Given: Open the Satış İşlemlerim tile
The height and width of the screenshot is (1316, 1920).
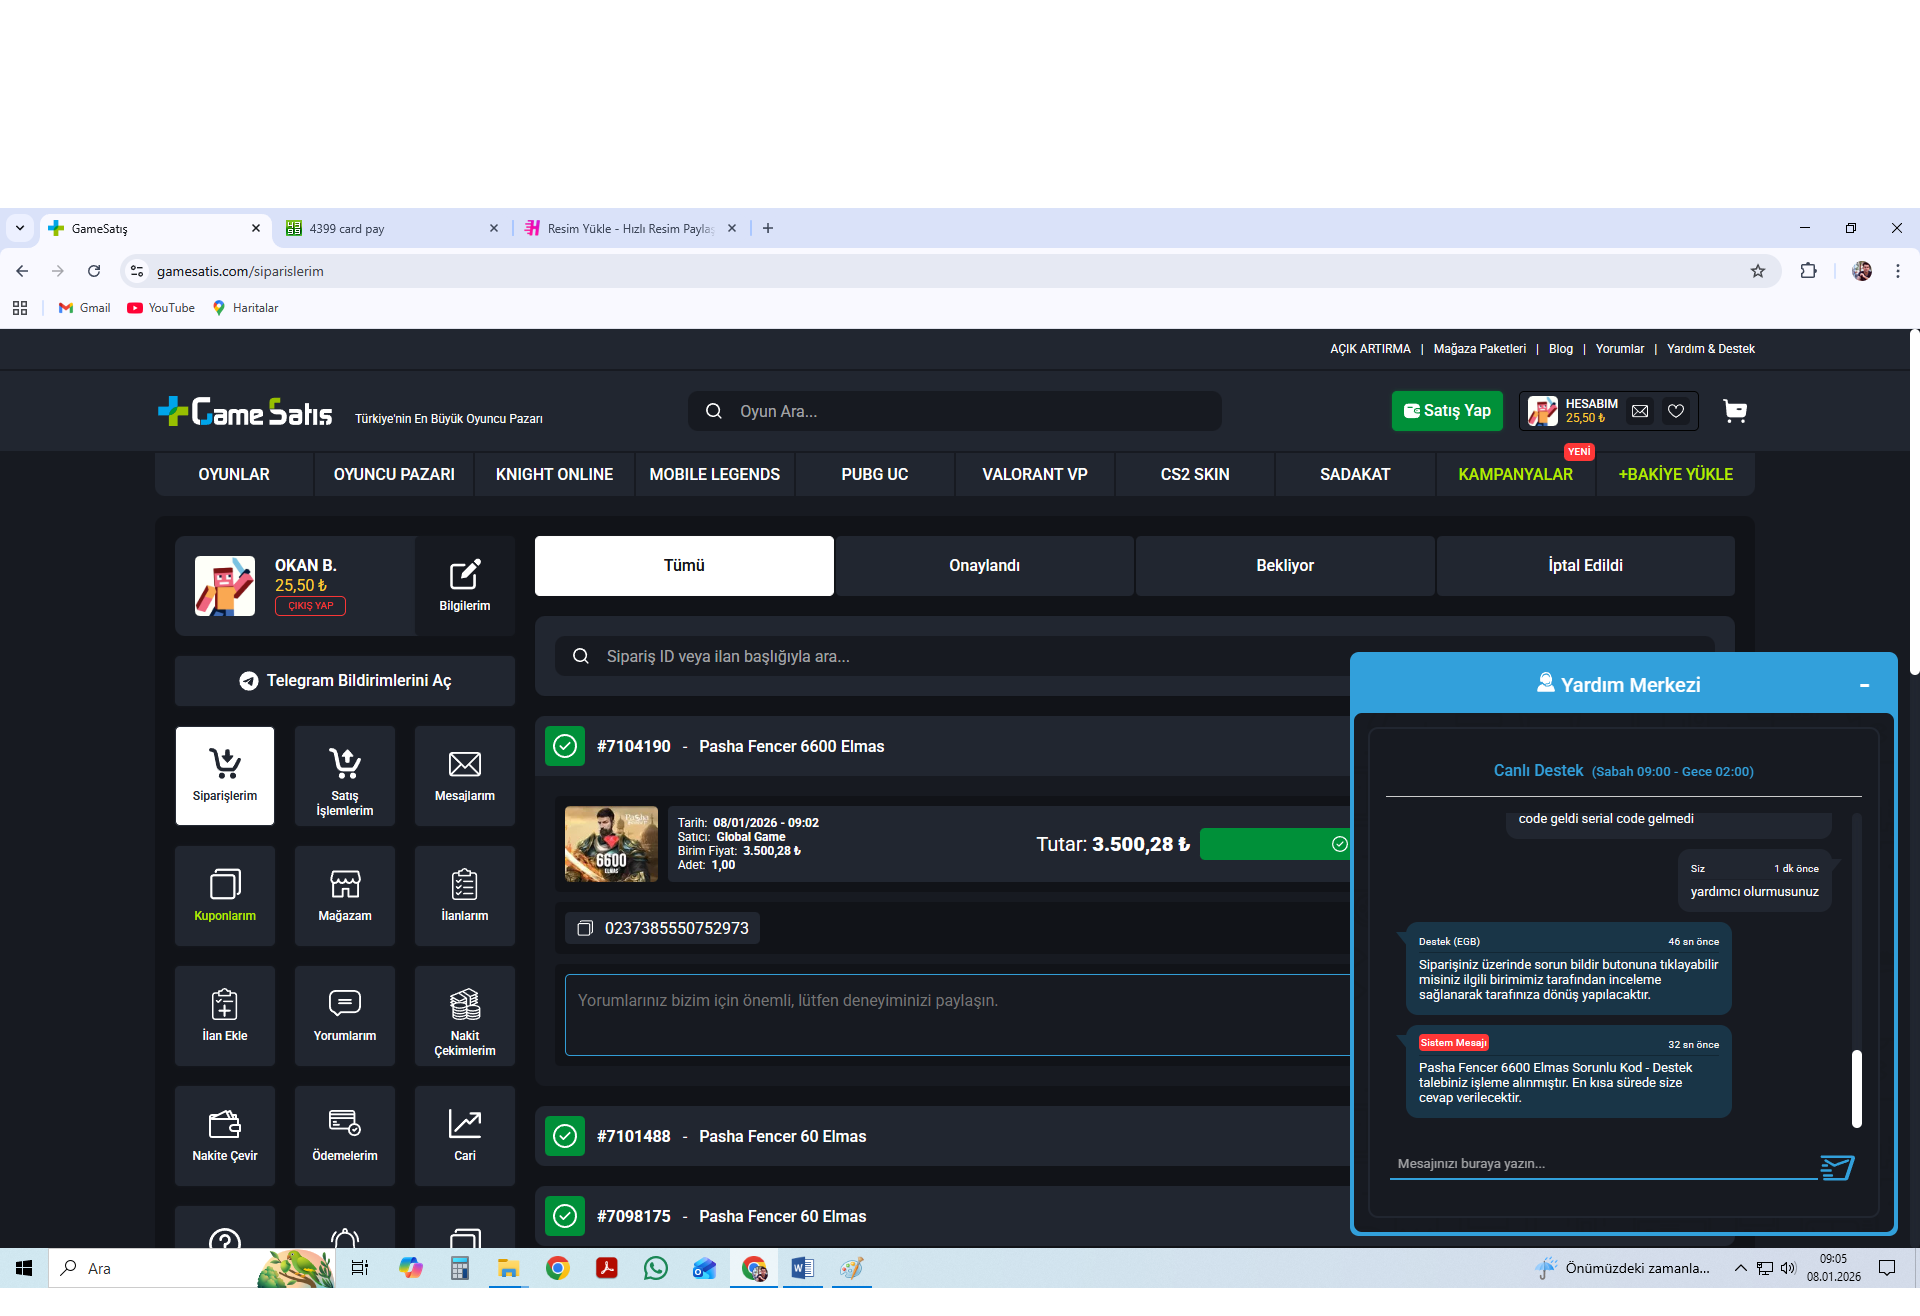Looking at the screenshot, I should tap(345, 776).
